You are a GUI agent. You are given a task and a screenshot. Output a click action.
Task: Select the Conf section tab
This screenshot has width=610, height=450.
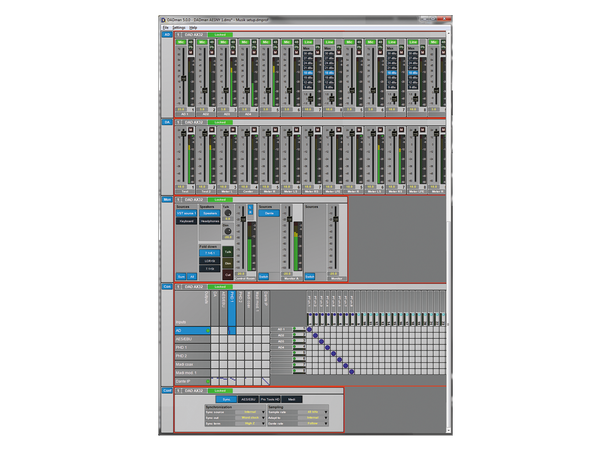coord(167,390)
